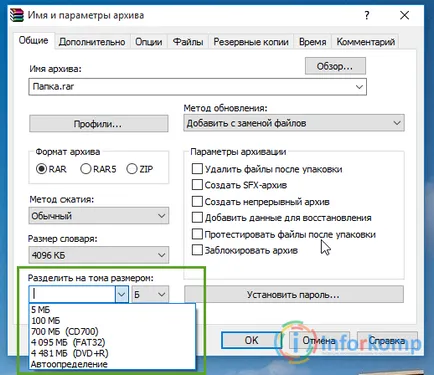
Task: Check Заблокировать архив option
Action: pyautogui.click(x=197, y=250)
